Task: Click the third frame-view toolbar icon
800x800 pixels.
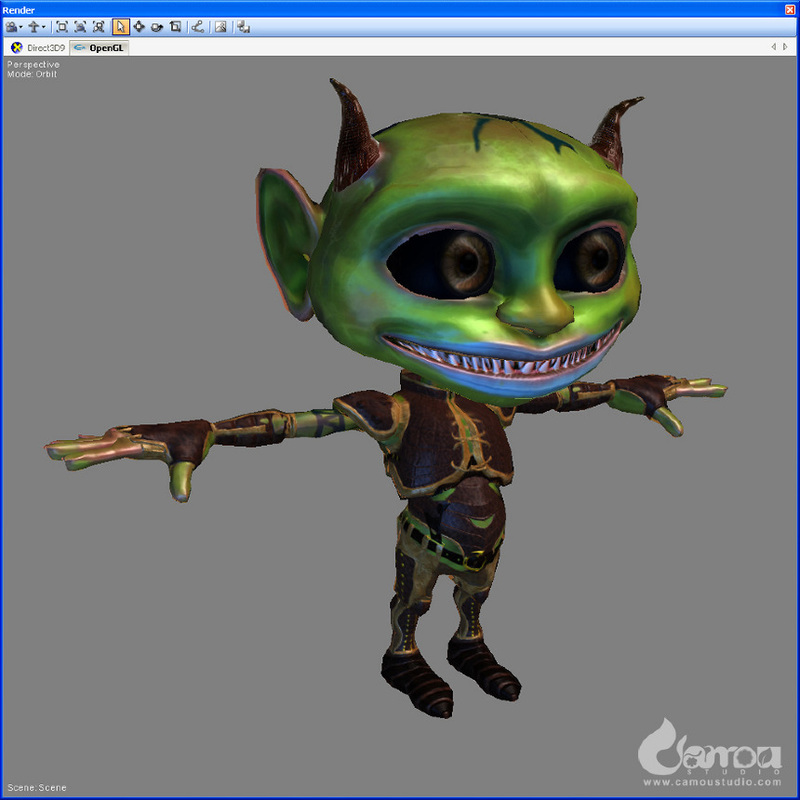Action: pos(98,27)
